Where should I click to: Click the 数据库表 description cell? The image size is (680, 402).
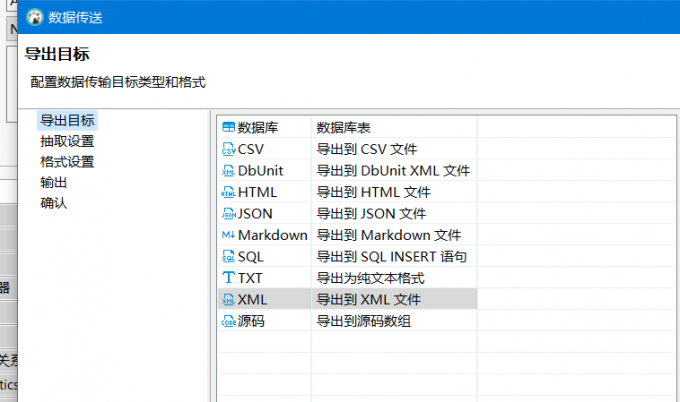click(343, 127)
